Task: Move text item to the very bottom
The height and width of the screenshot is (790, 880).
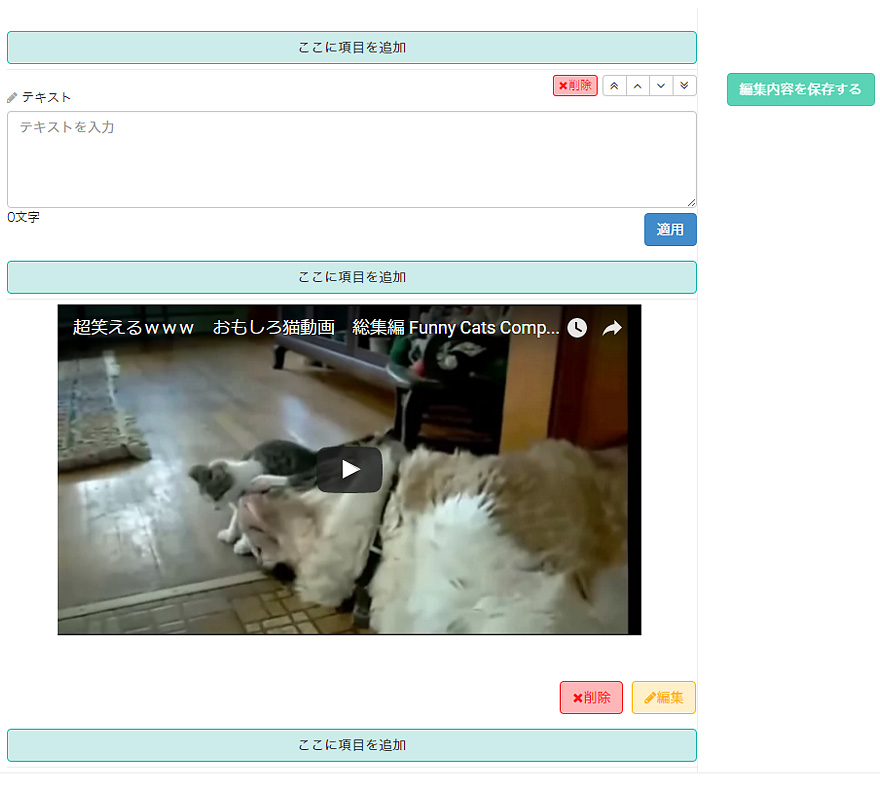Action: pos(684,86)
